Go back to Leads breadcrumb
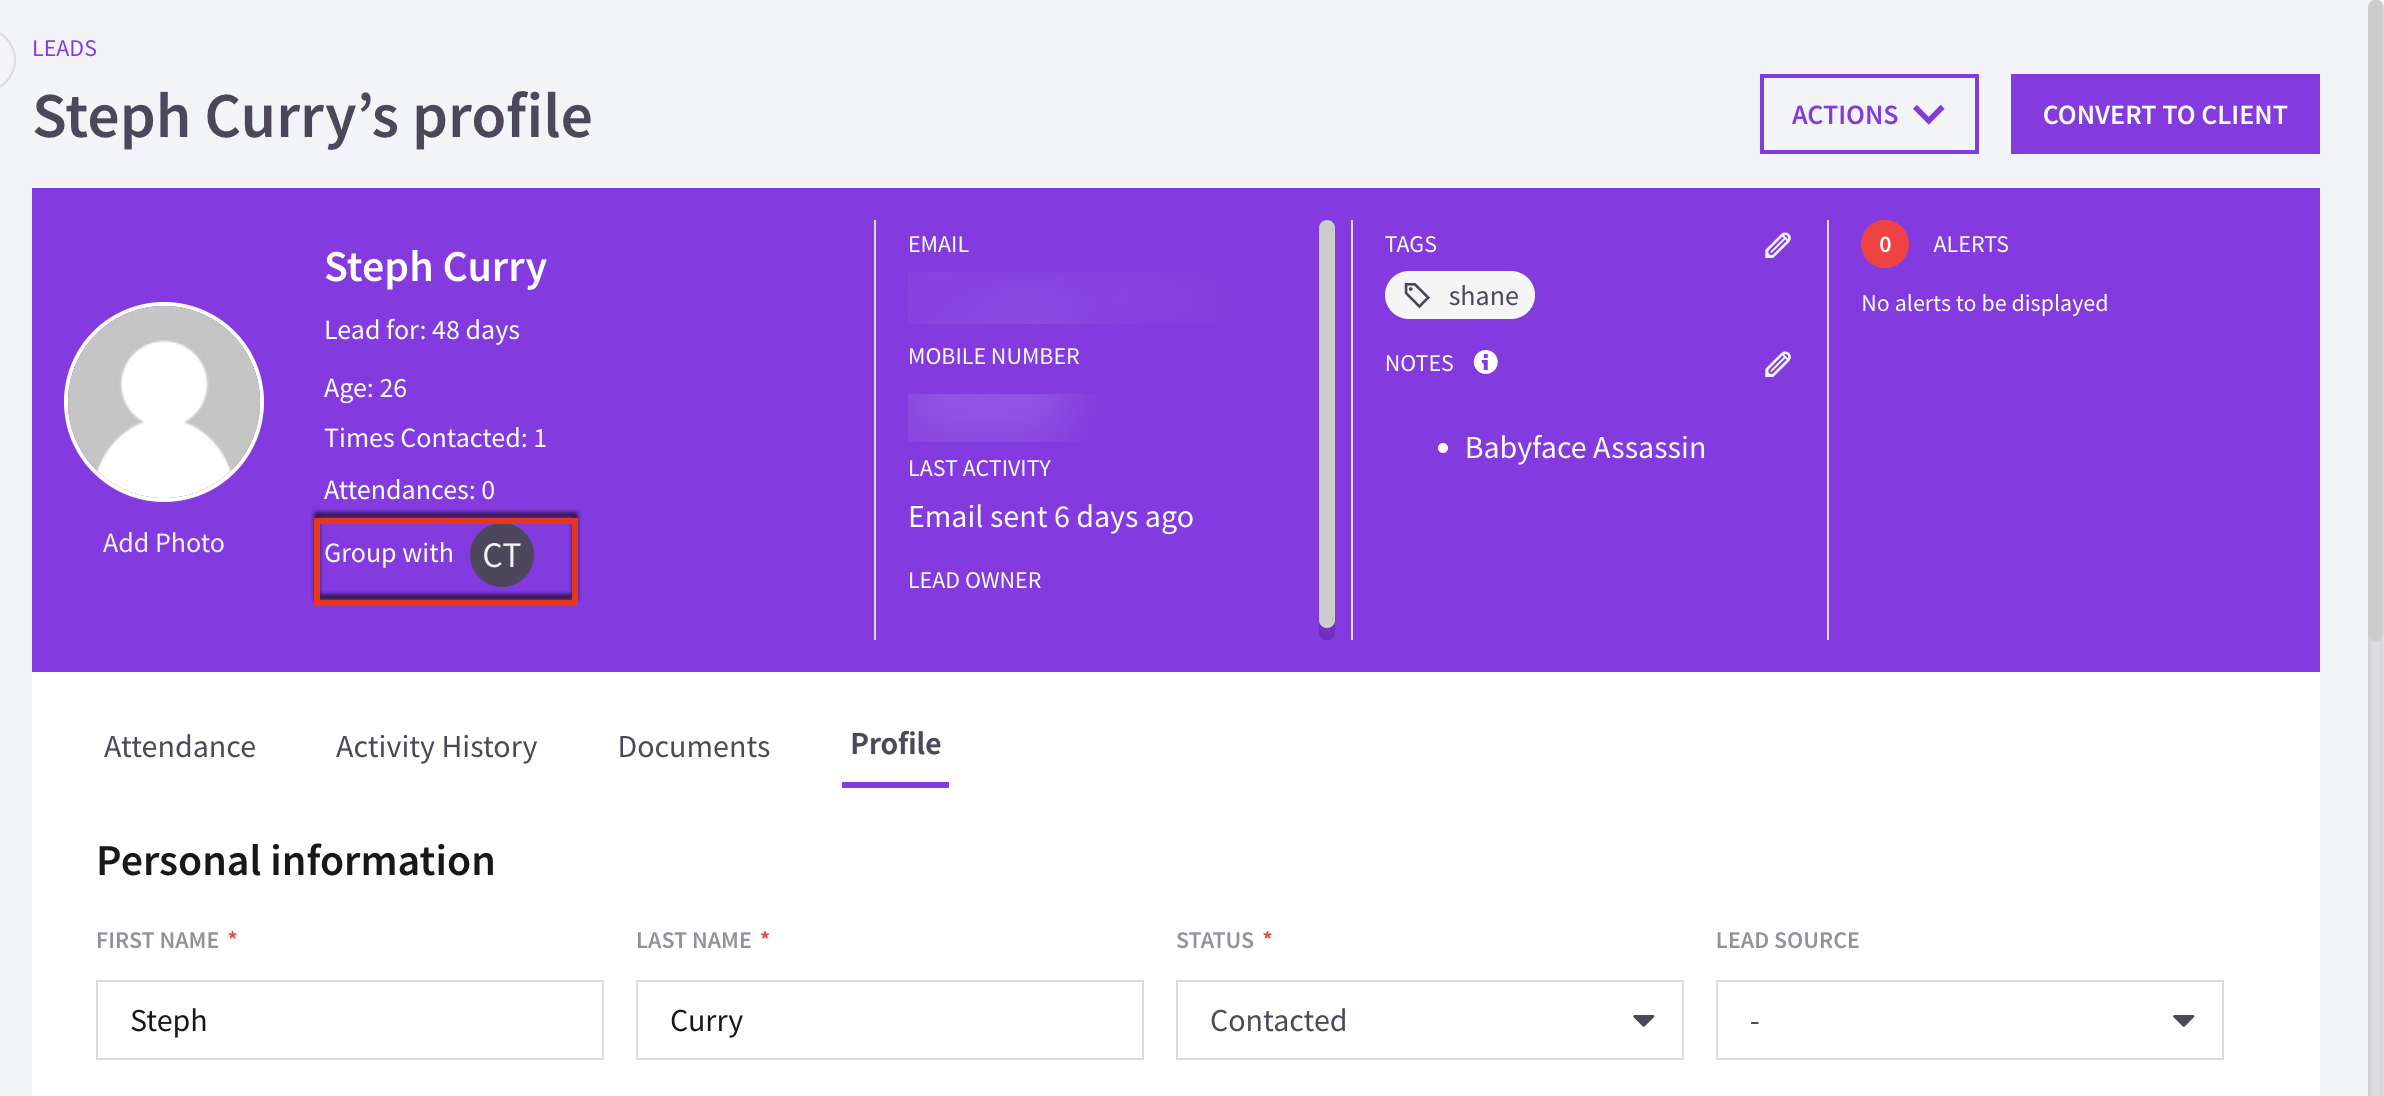2384x1096 pixels. (x=64, y=48)
